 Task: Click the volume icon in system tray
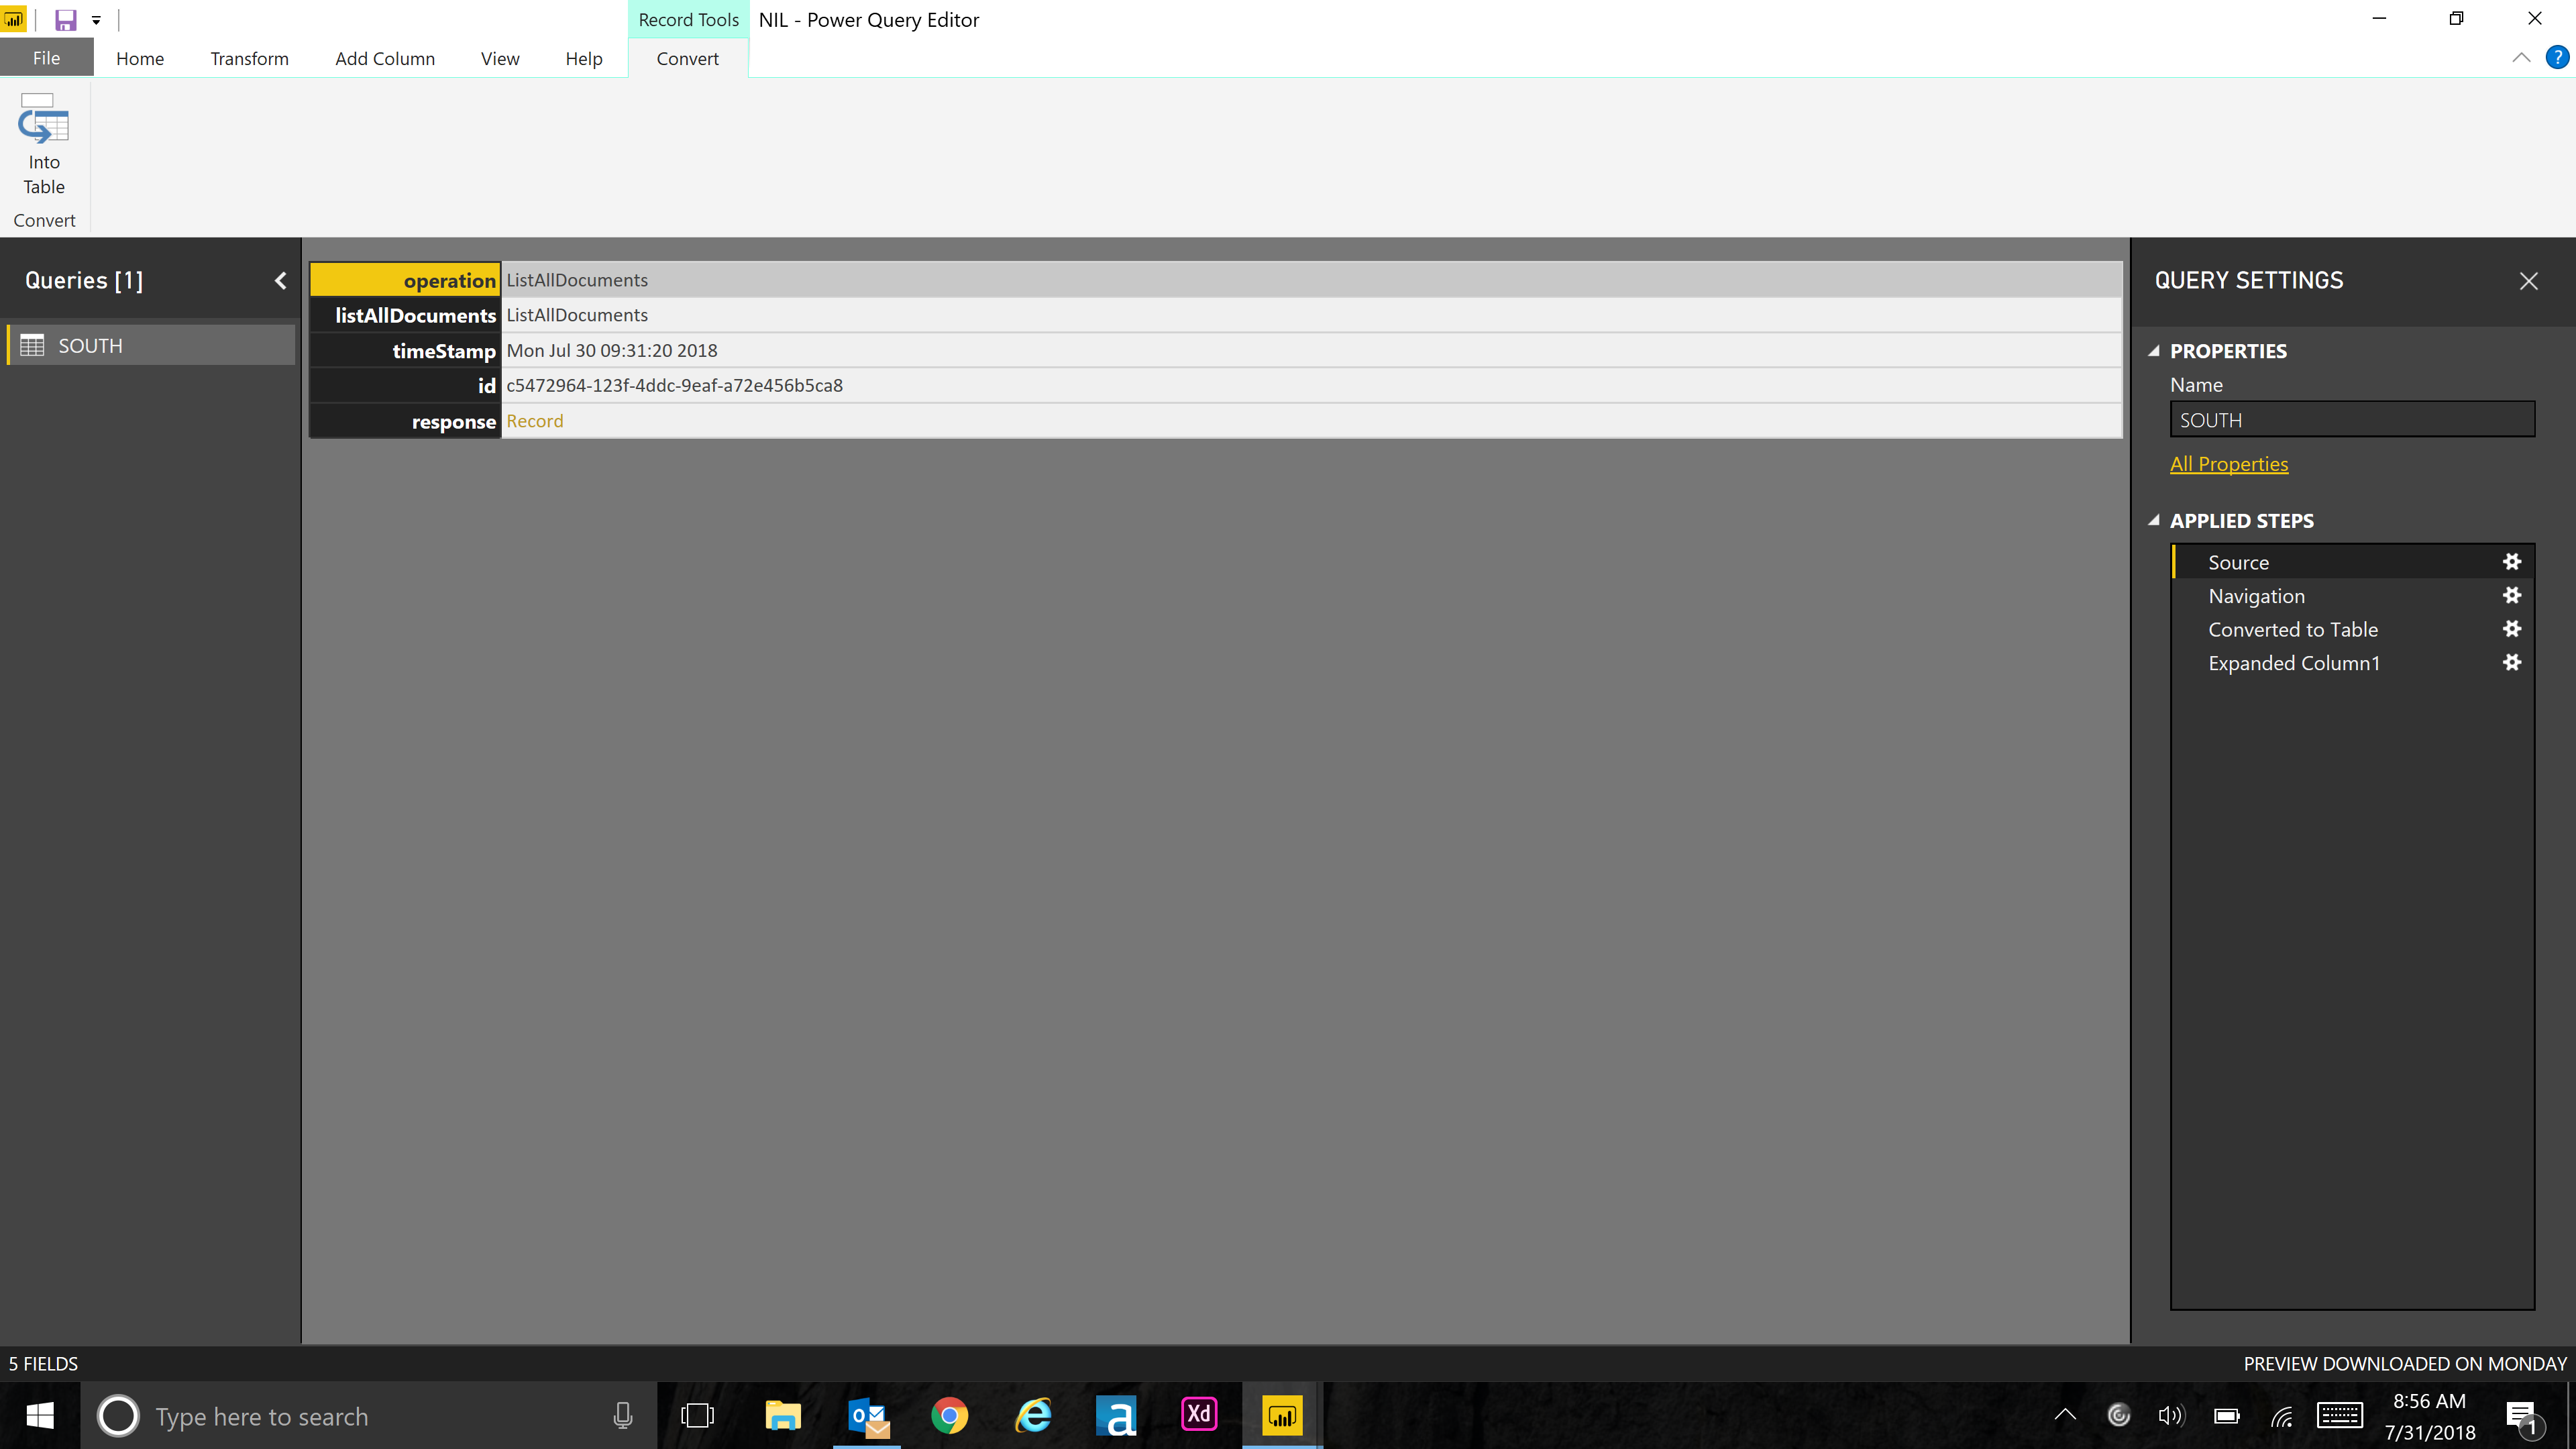click(x=2170, y=1415)
